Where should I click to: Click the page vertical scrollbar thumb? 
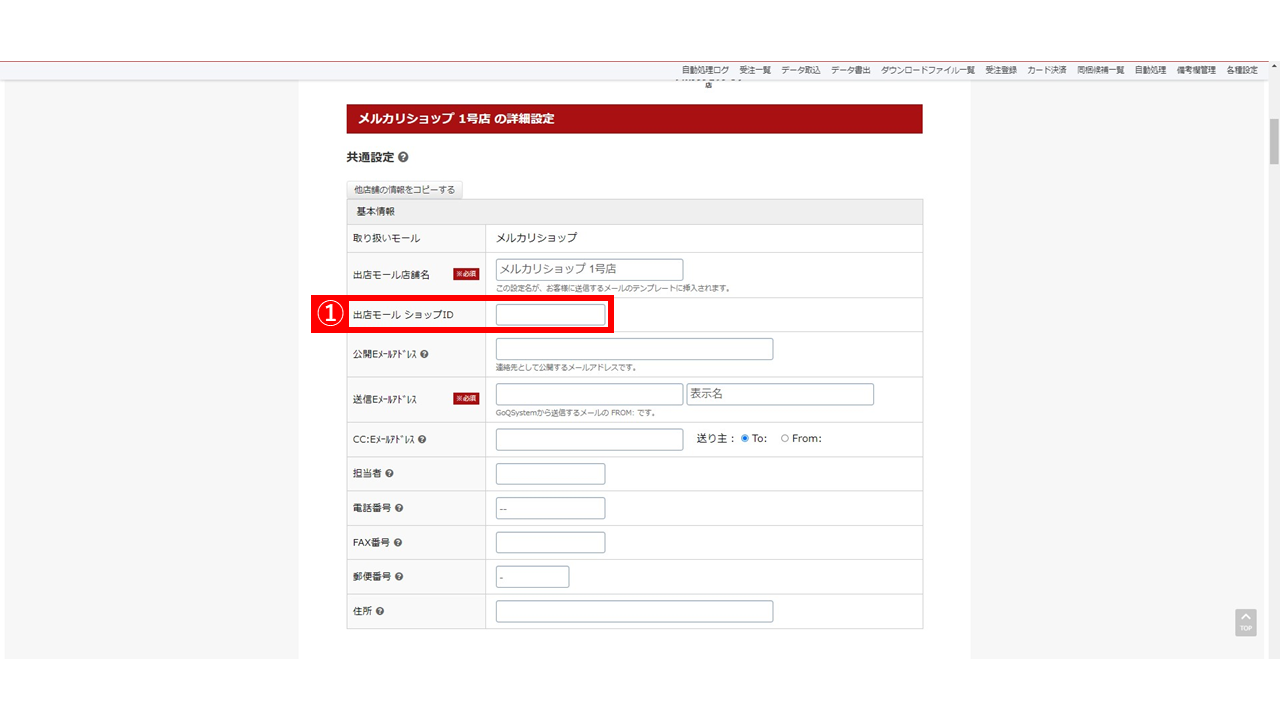(1274, 141)
